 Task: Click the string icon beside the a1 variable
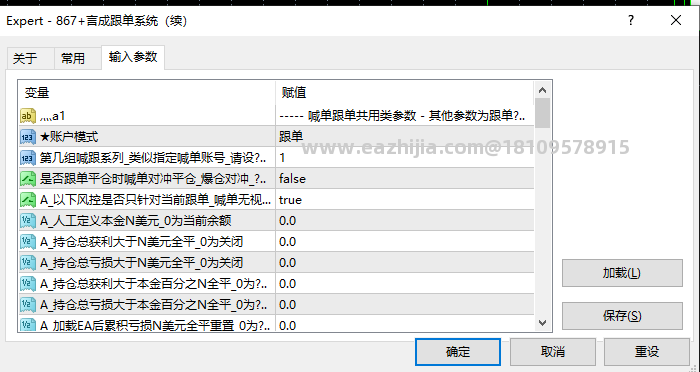[28, 116]
